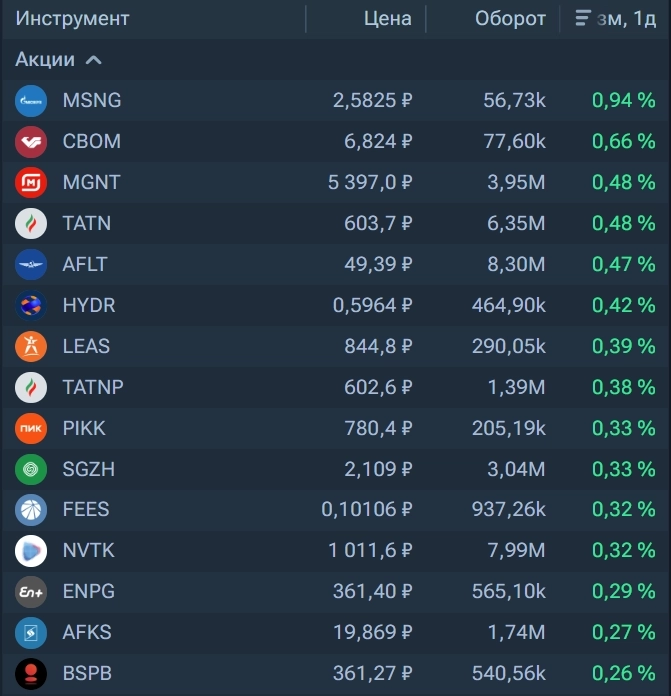This screenshot has width=671, height=696.
Task: Select the FEES price 0,10106 ₽ cell
Action: click(366, 510)
